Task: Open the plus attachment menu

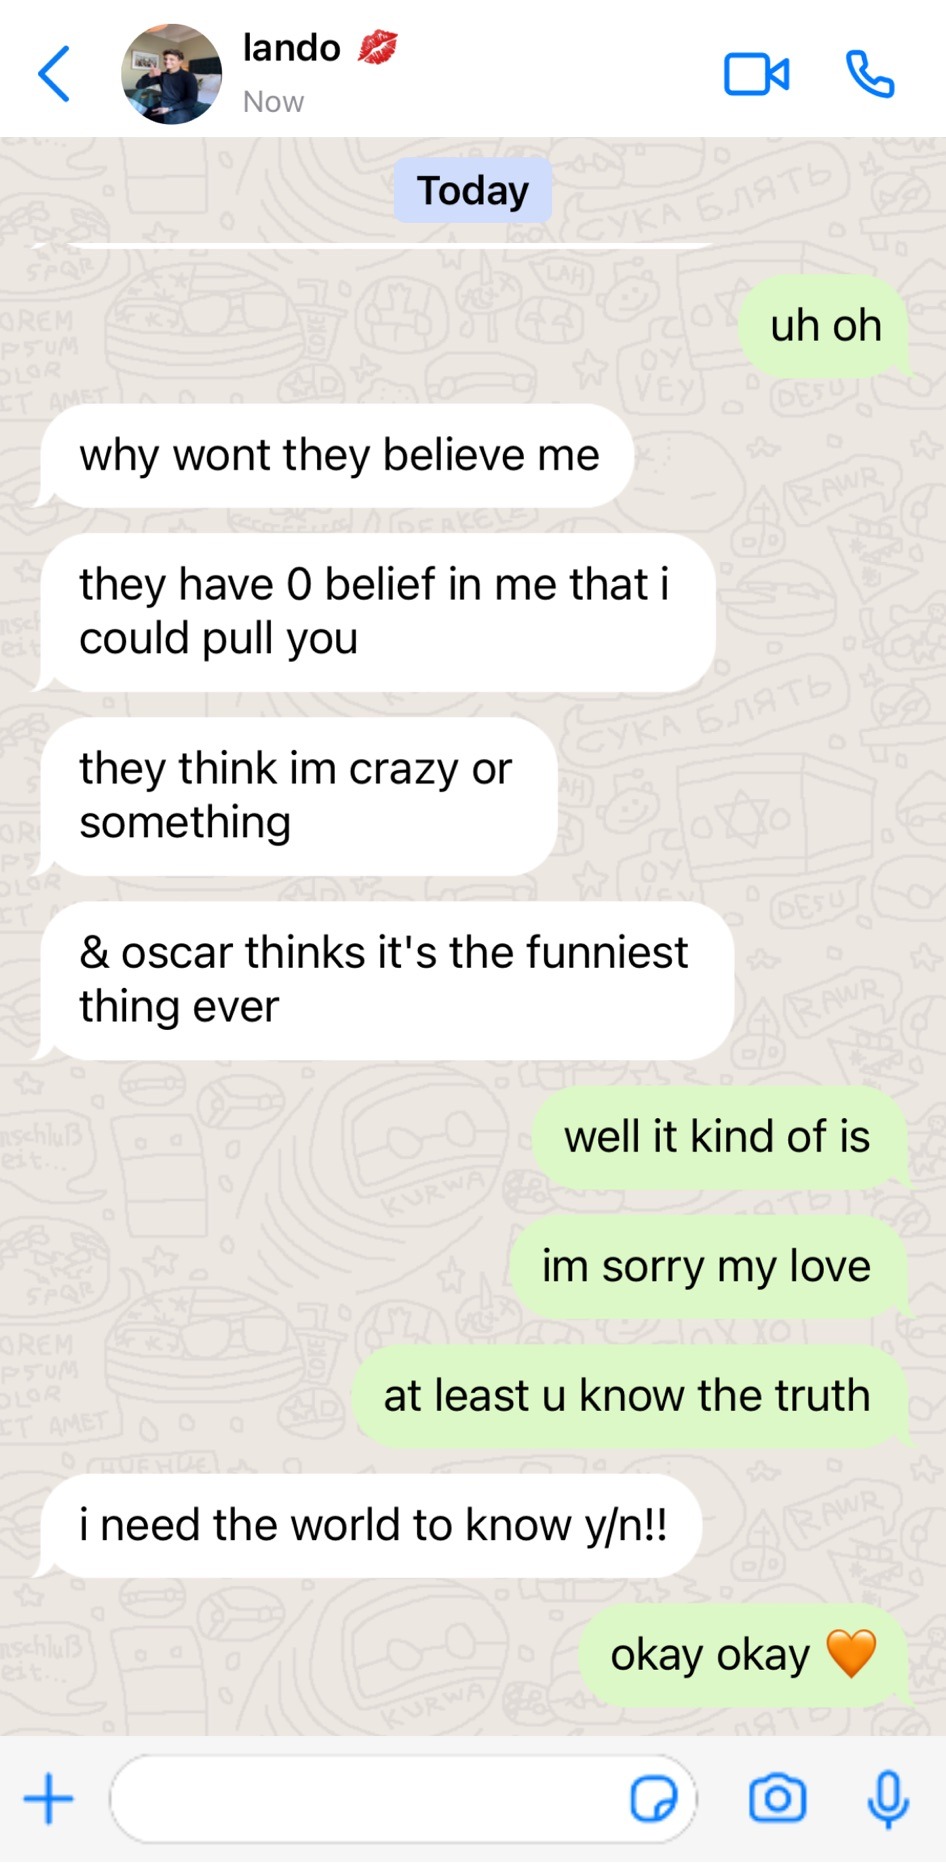Action: click(49, 1799)
